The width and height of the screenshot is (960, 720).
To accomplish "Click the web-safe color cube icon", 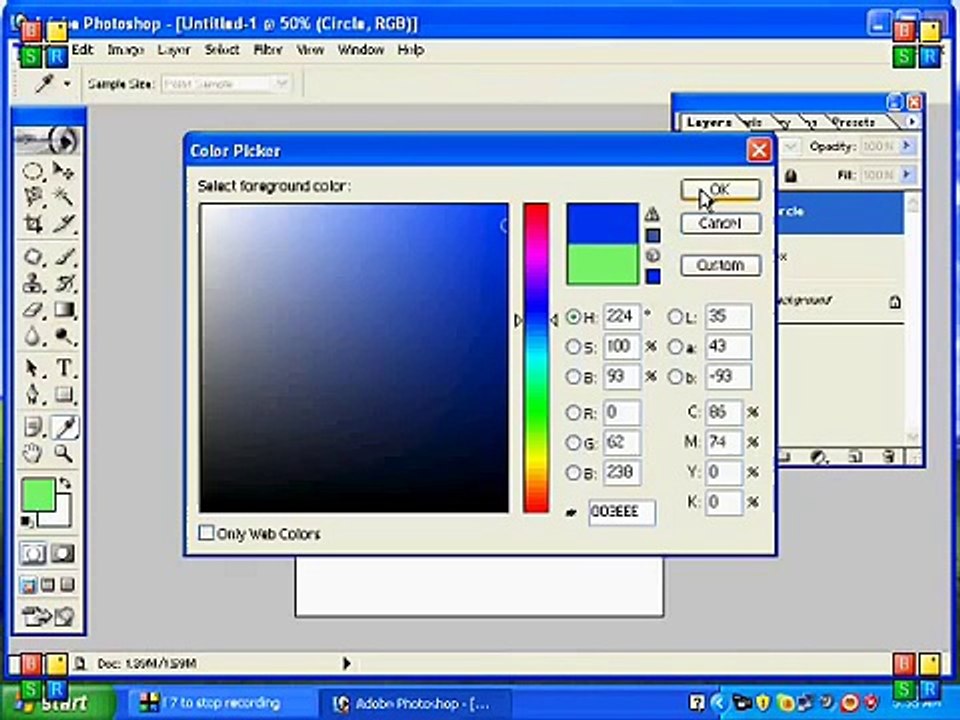I will tap(653, 256).
